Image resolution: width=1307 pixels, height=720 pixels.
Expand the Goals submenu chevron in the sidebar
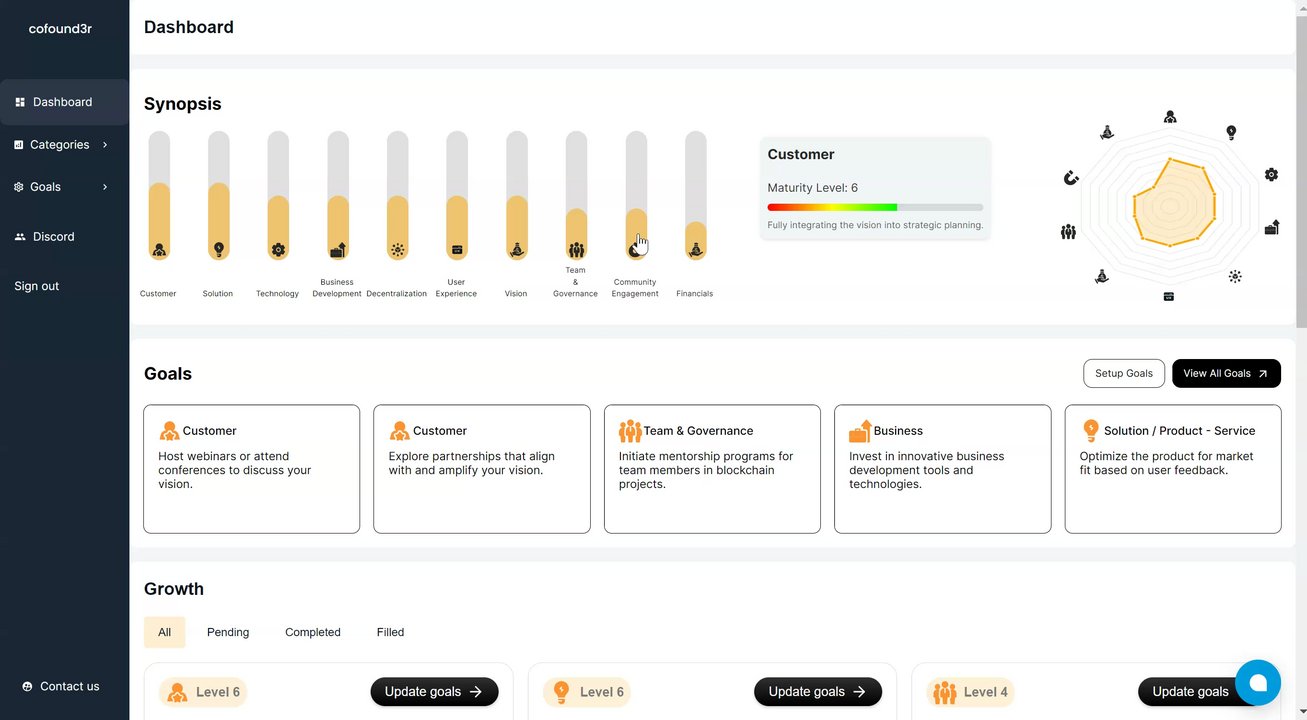coord(105,187)
